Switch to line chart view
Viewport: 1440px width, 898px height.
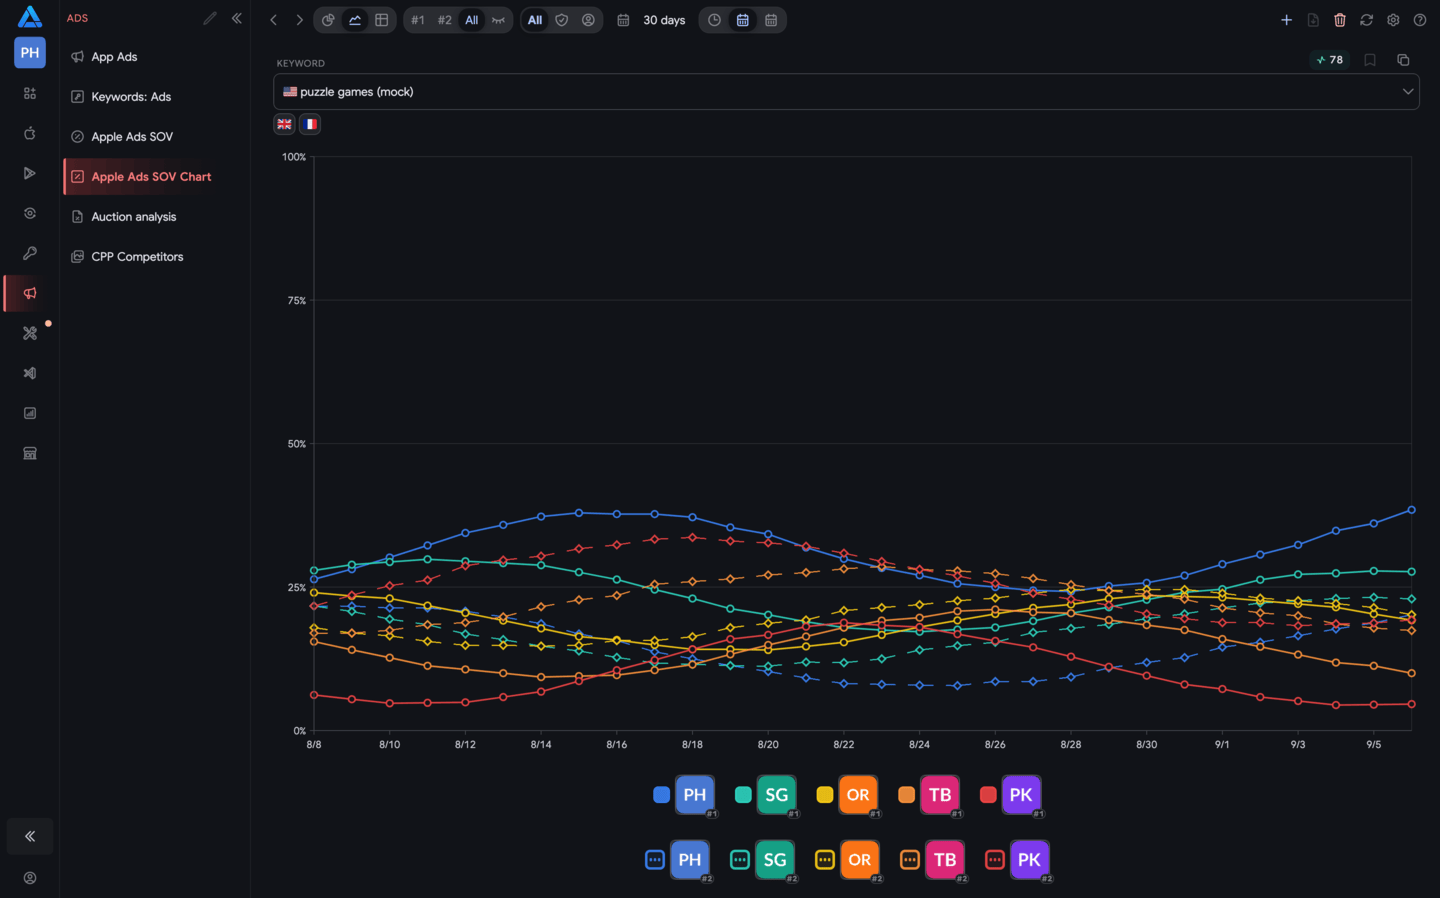point(355,20)
